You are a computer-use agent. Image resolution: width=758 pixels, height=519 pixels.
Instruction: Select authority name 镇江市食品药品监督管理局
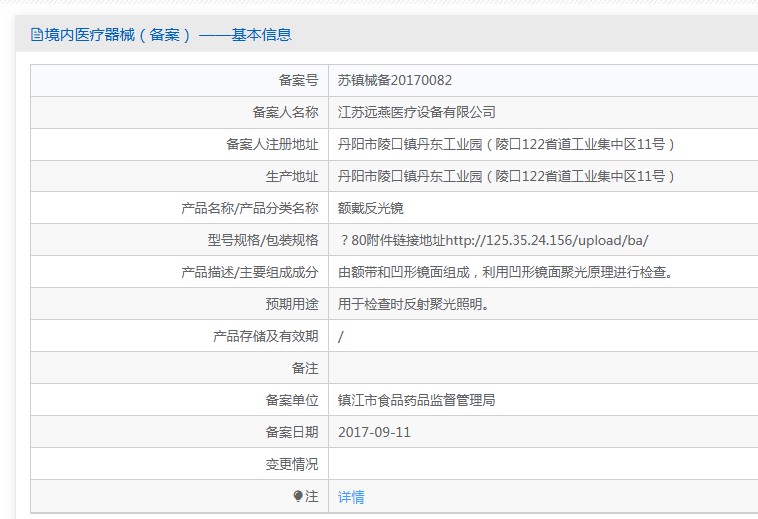click(417, 400)
